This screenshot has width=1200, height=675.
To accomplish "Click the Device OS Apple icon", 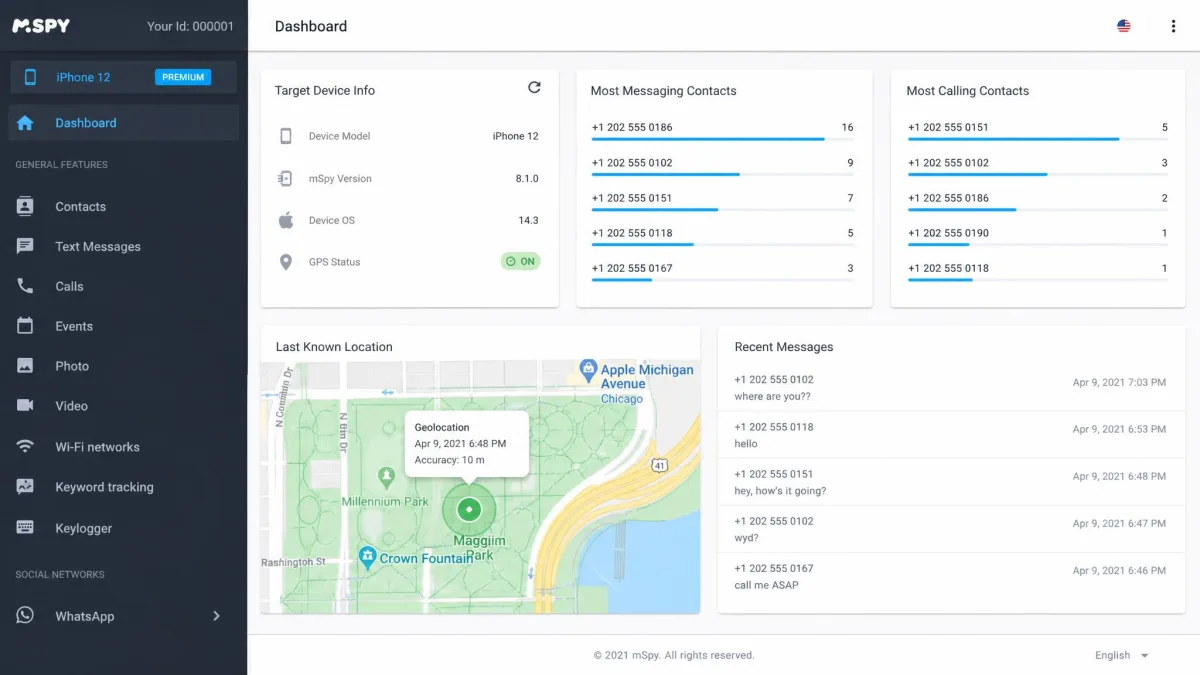I will pyautogui.click(x=286, y=220).
